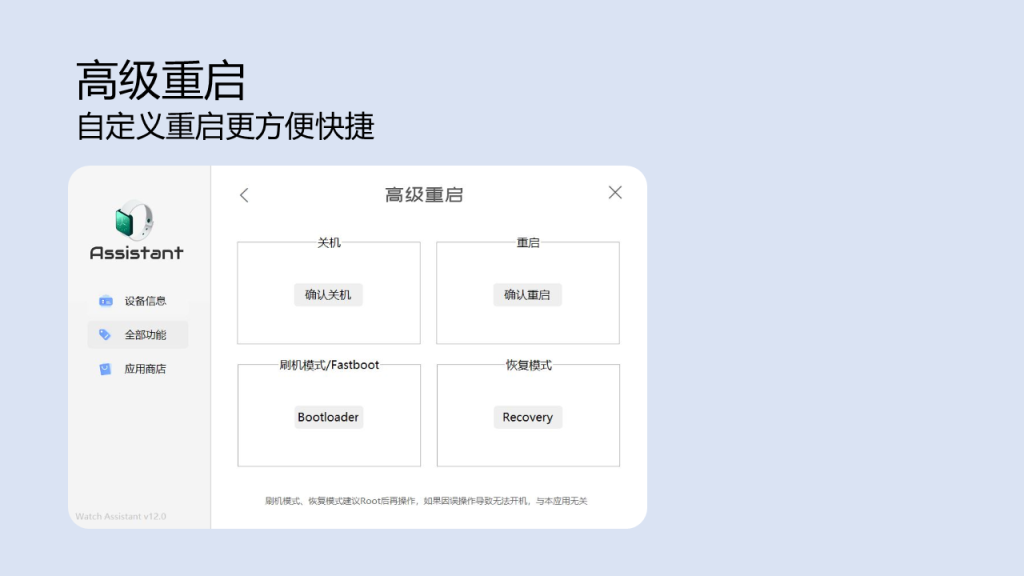1024x576 pixels.
Task: Click the 恢复模式 group label
Action: pos(528,365)
